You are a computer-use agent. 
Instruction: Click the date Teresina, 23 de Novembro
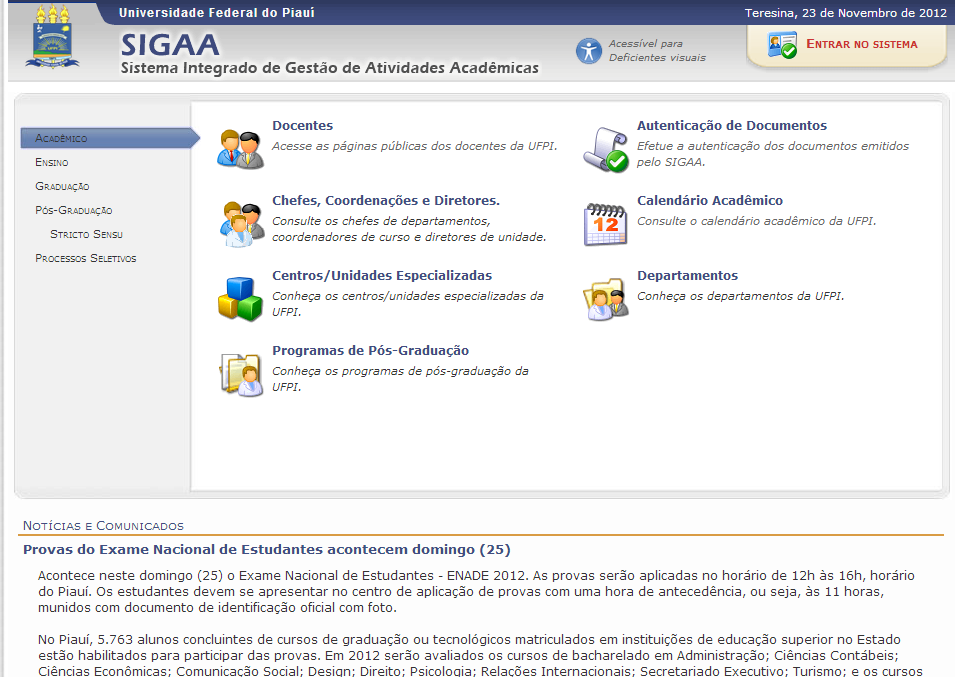pos(846,13)
